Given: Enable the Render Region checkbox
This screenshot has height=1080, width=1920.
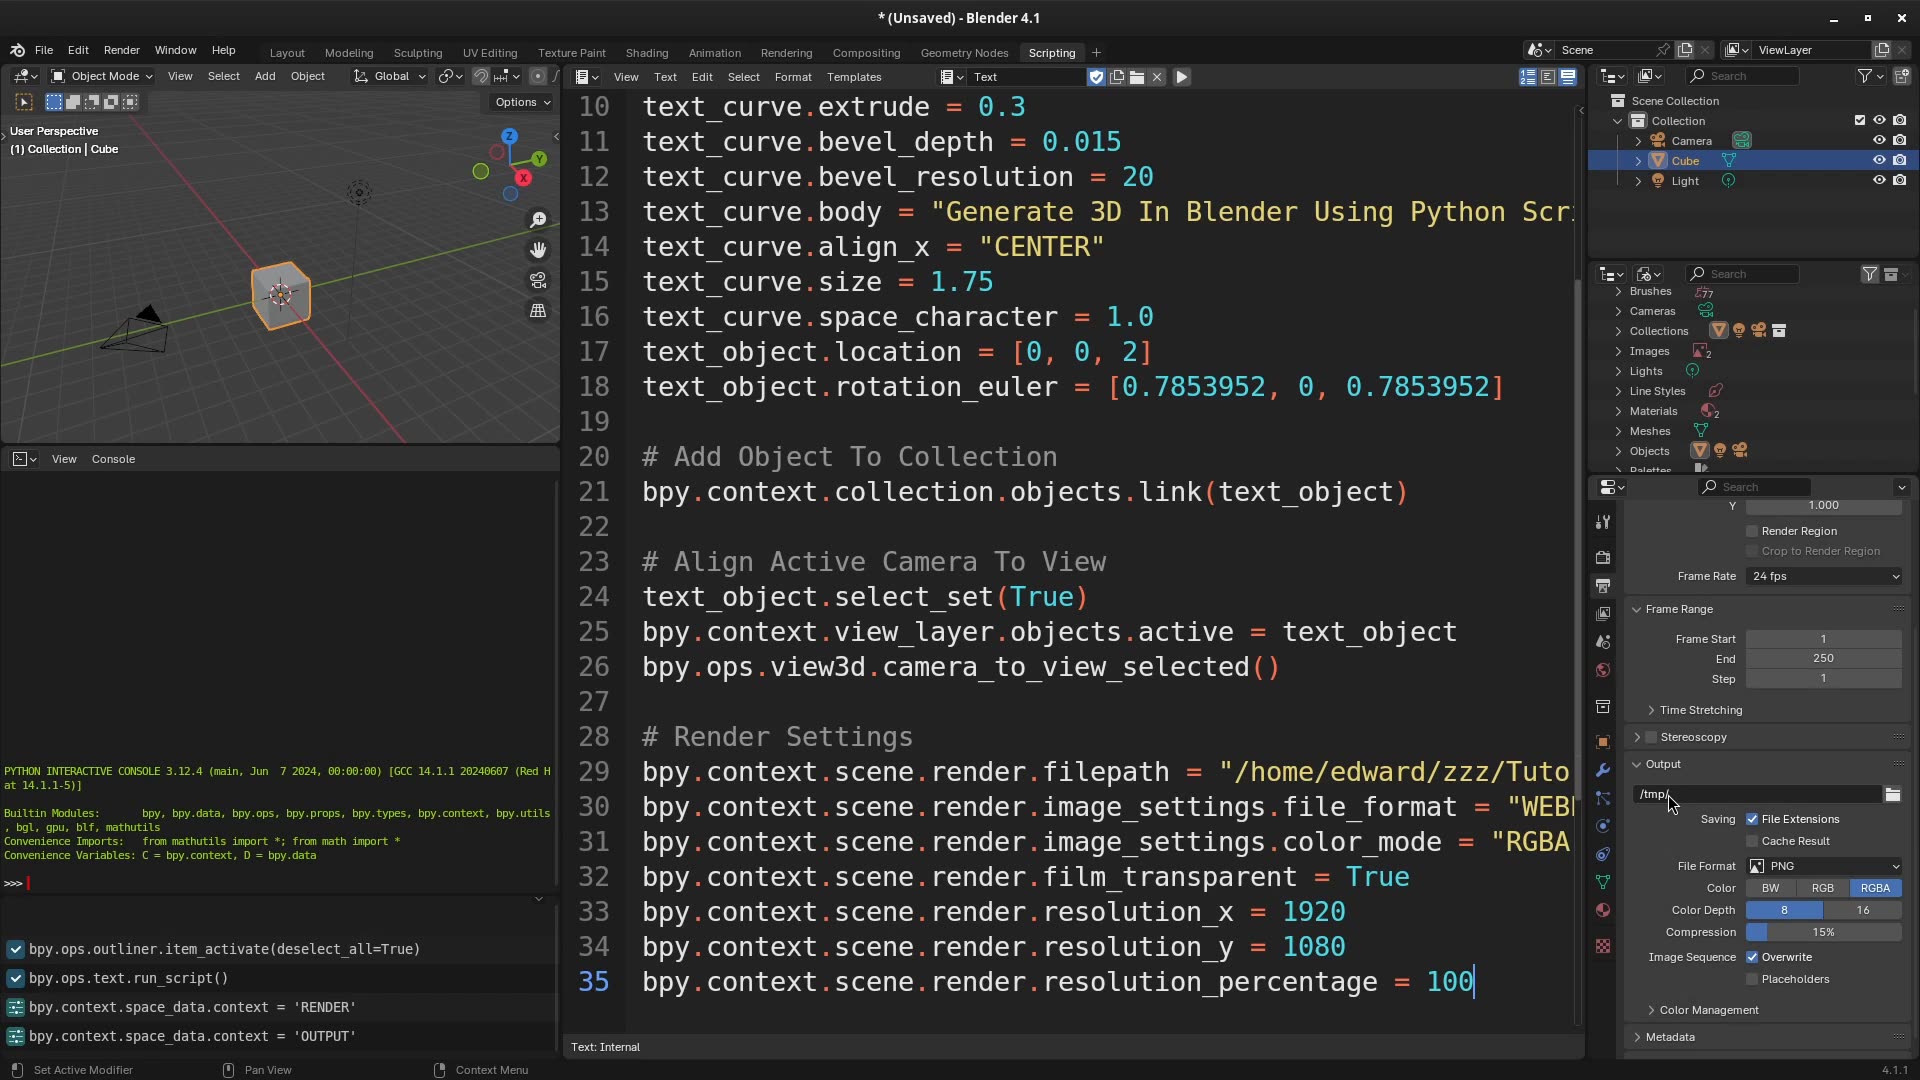Looking at the screenshot, I should point(1752,531).
